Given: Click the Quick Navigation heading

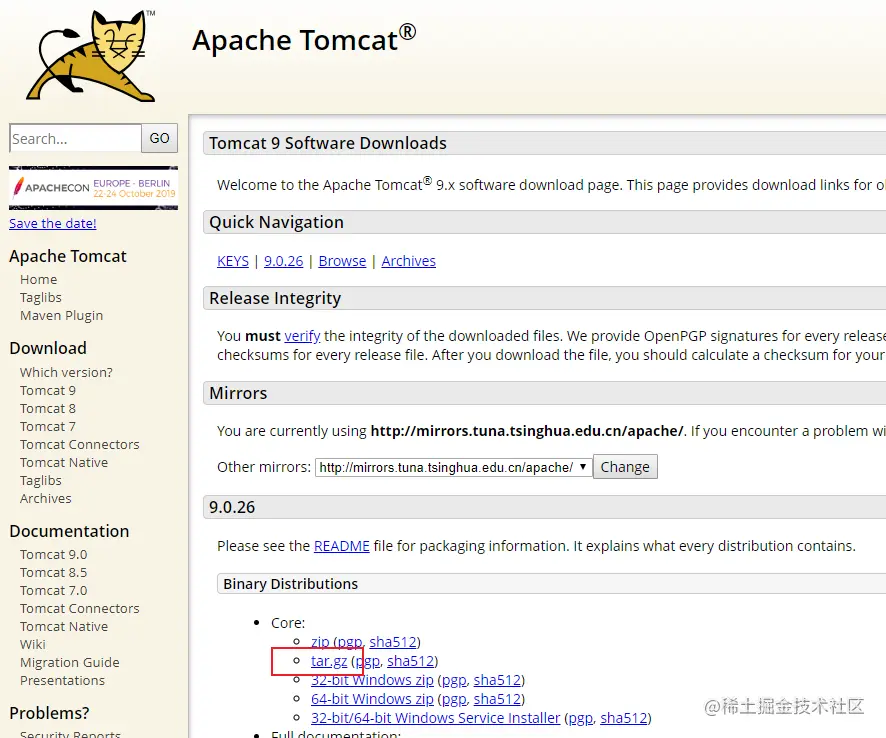Looking at the screenshot, I should click(x=276, y=223).
